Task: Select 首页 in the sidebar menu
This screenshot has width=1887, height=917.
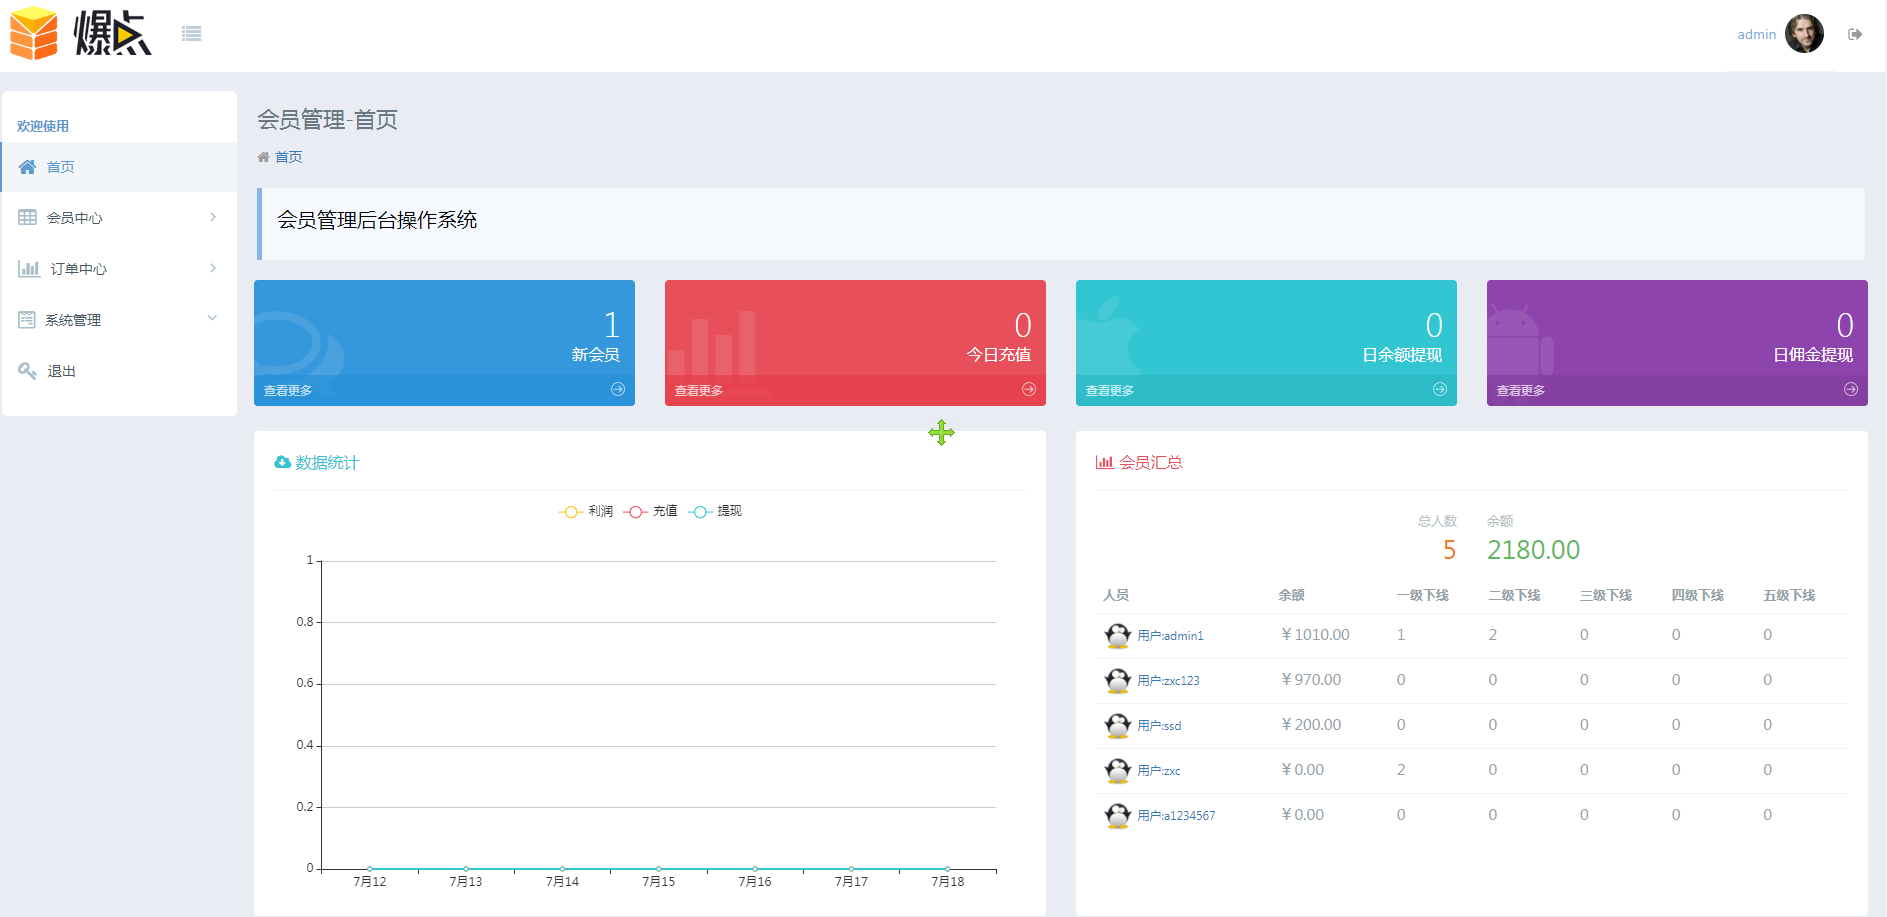Action: click(x=61, y=167)
